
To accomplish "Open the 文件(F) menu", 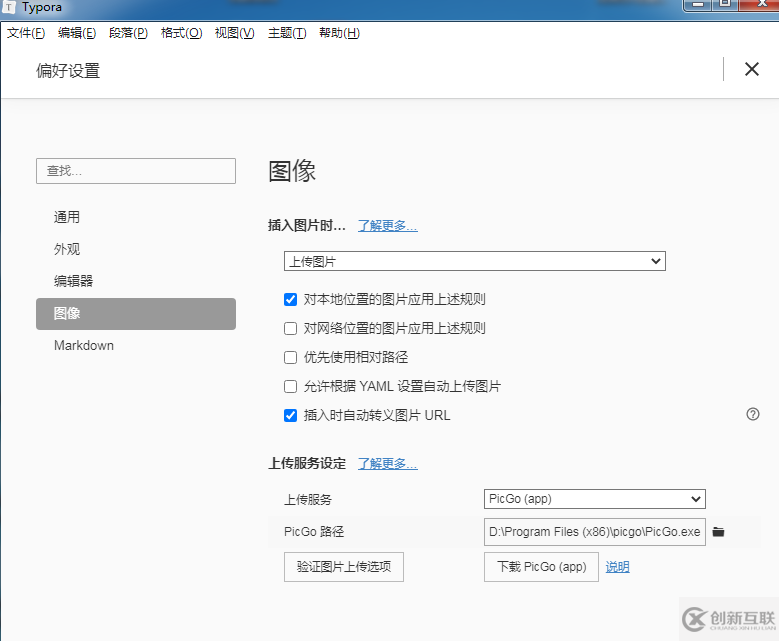I will [25, 33].
